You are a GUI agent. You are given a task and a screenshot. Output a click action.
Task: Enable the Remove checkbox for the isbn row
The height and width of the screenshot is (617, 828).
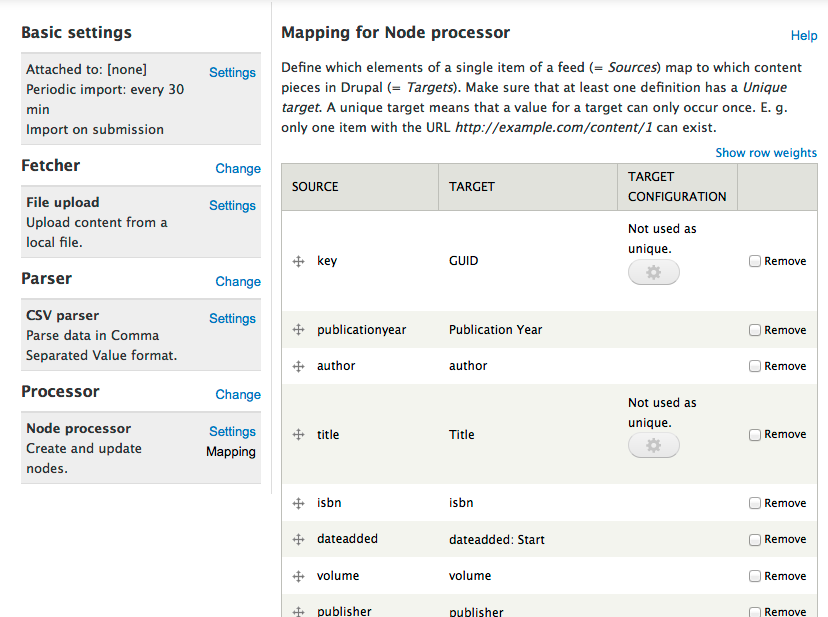(755, 503)
